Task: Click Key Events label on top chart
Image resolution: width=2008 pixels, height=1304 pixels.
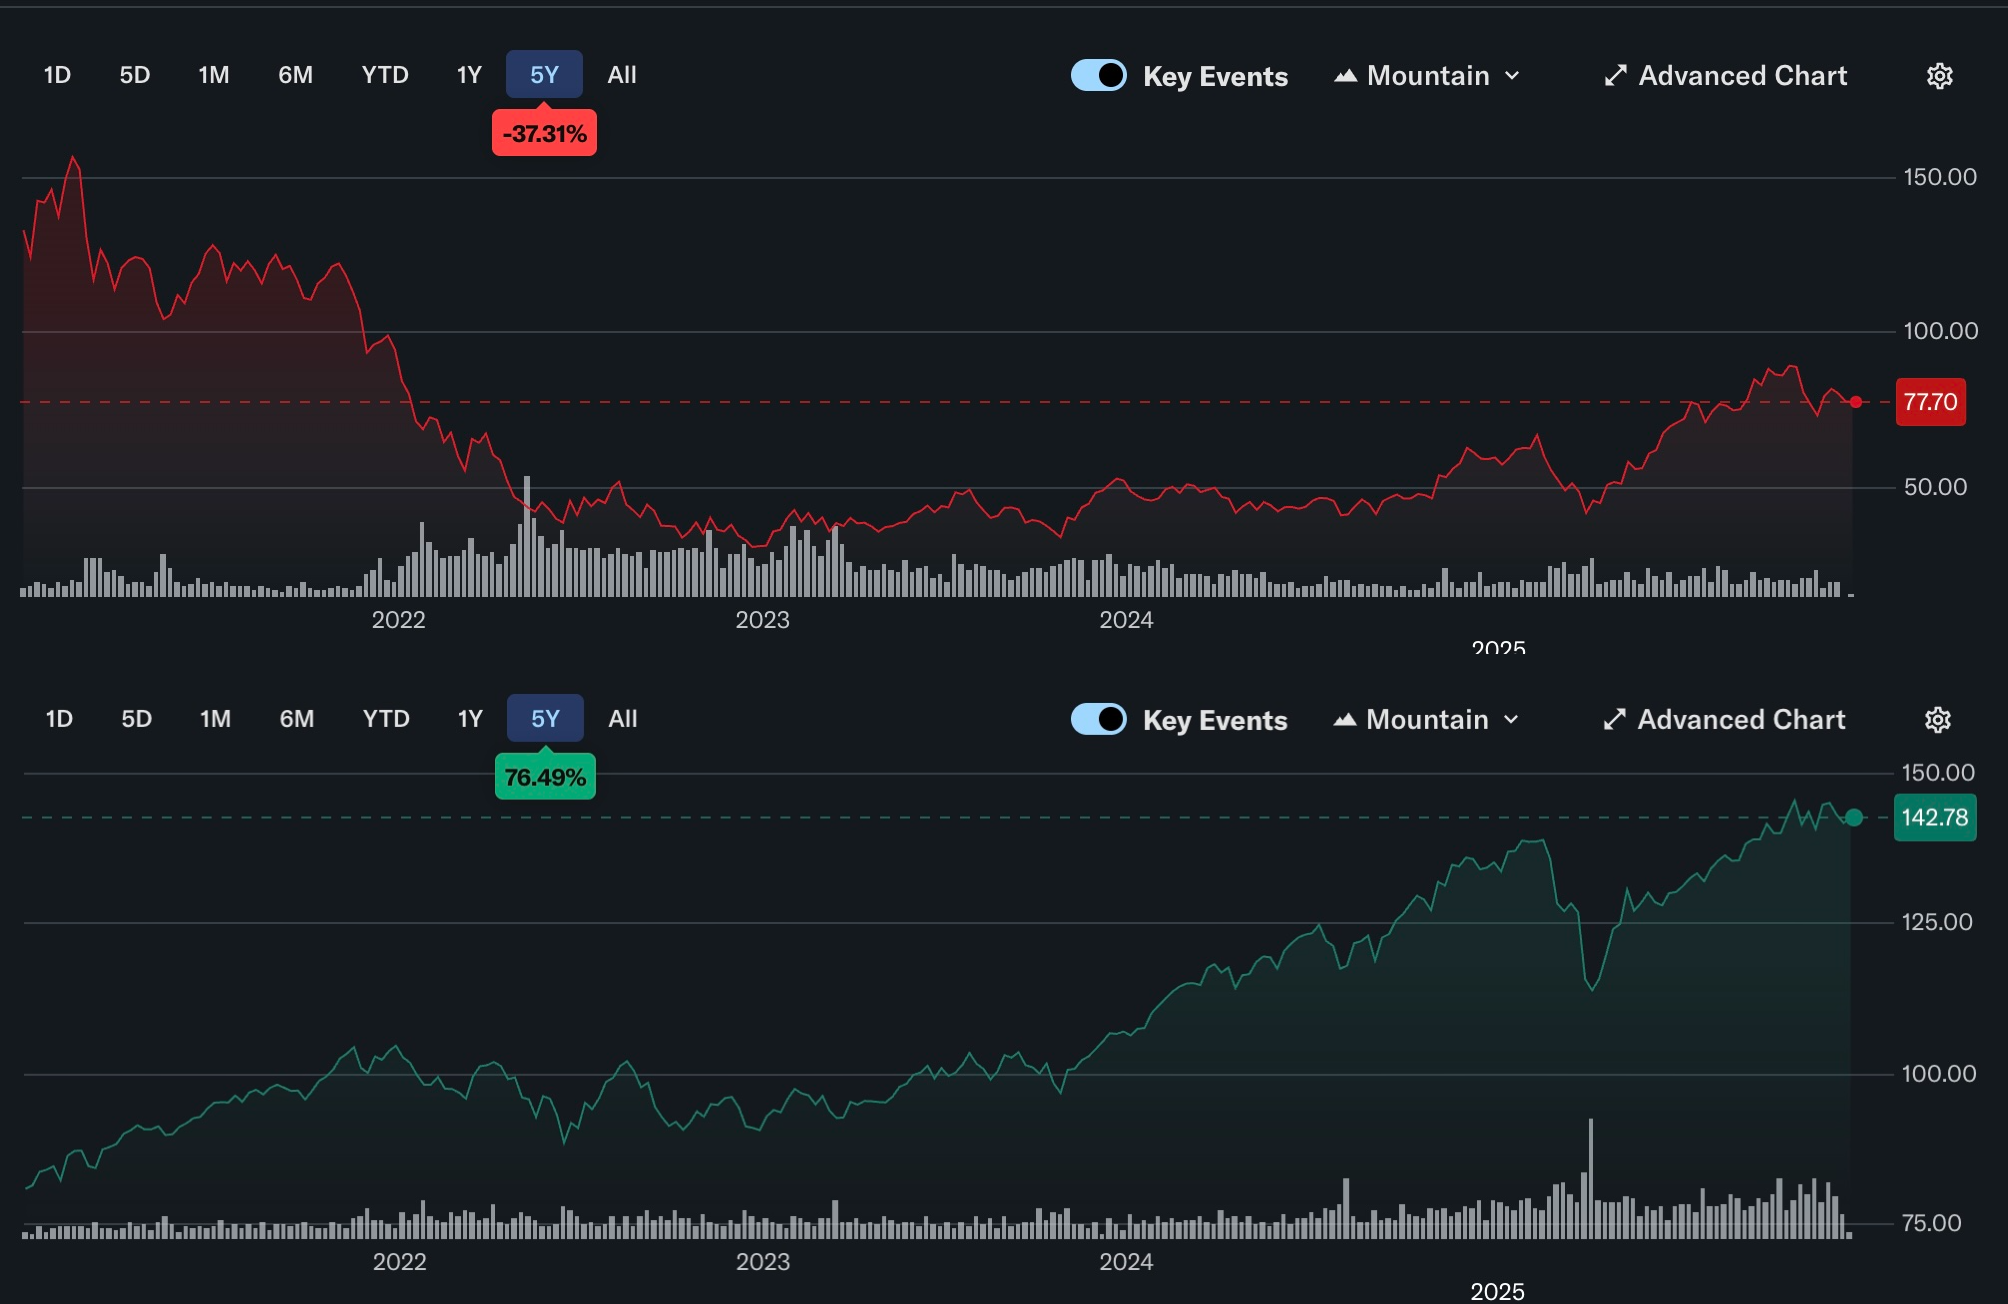Action: [1215, 77]
